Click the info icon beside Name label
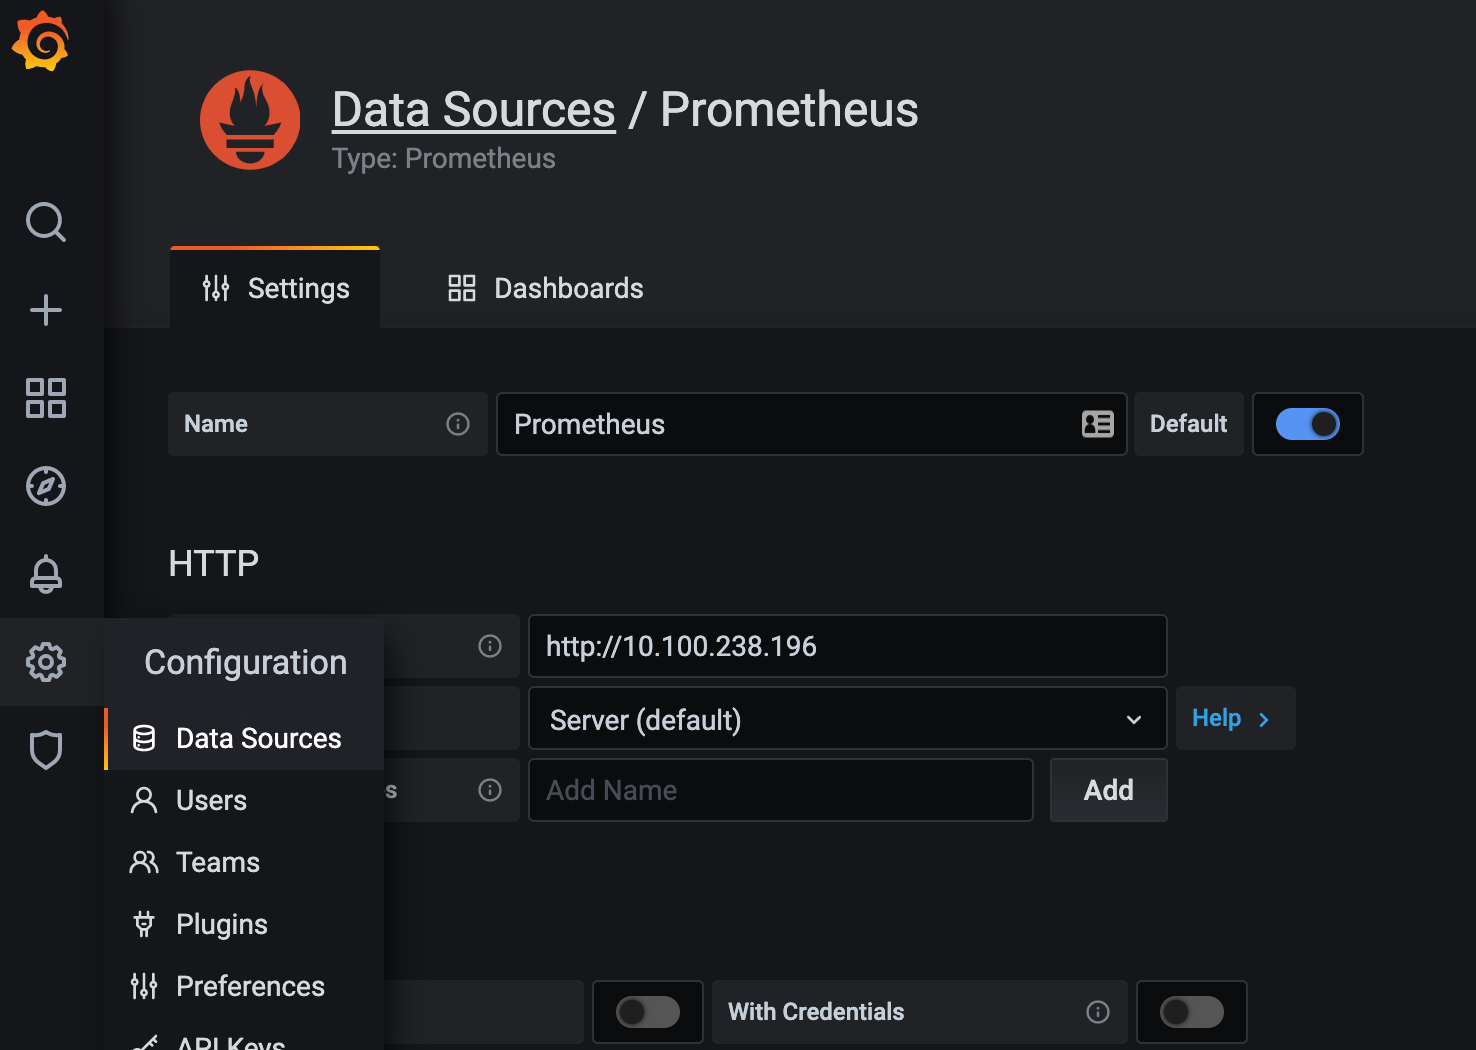 [458, 424]
